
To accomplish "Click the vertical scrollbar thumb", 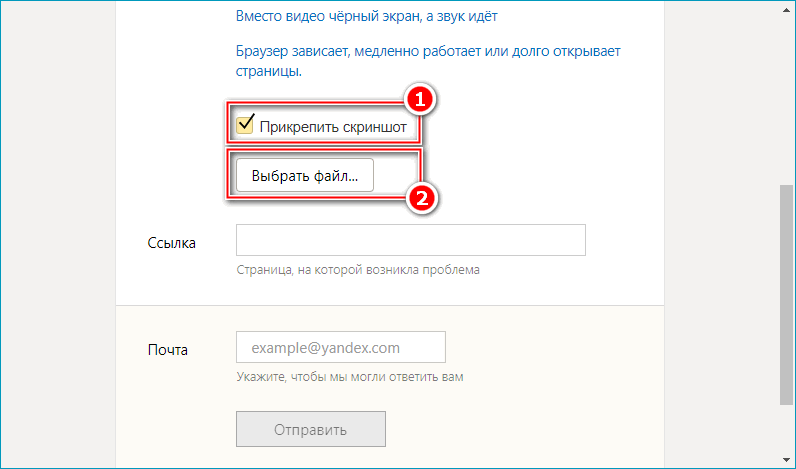I will pos(787,295).
